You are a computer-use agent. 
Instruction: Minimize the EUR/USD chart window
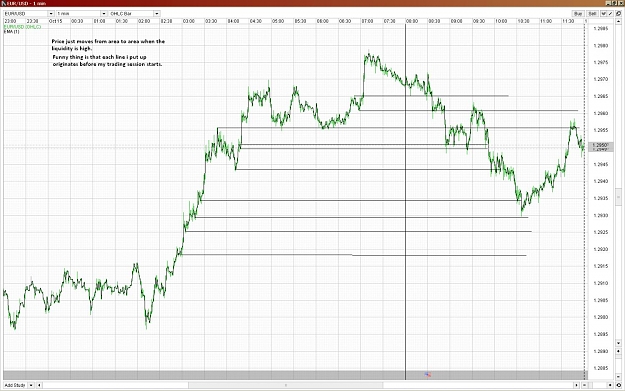[x=608, y=3]
